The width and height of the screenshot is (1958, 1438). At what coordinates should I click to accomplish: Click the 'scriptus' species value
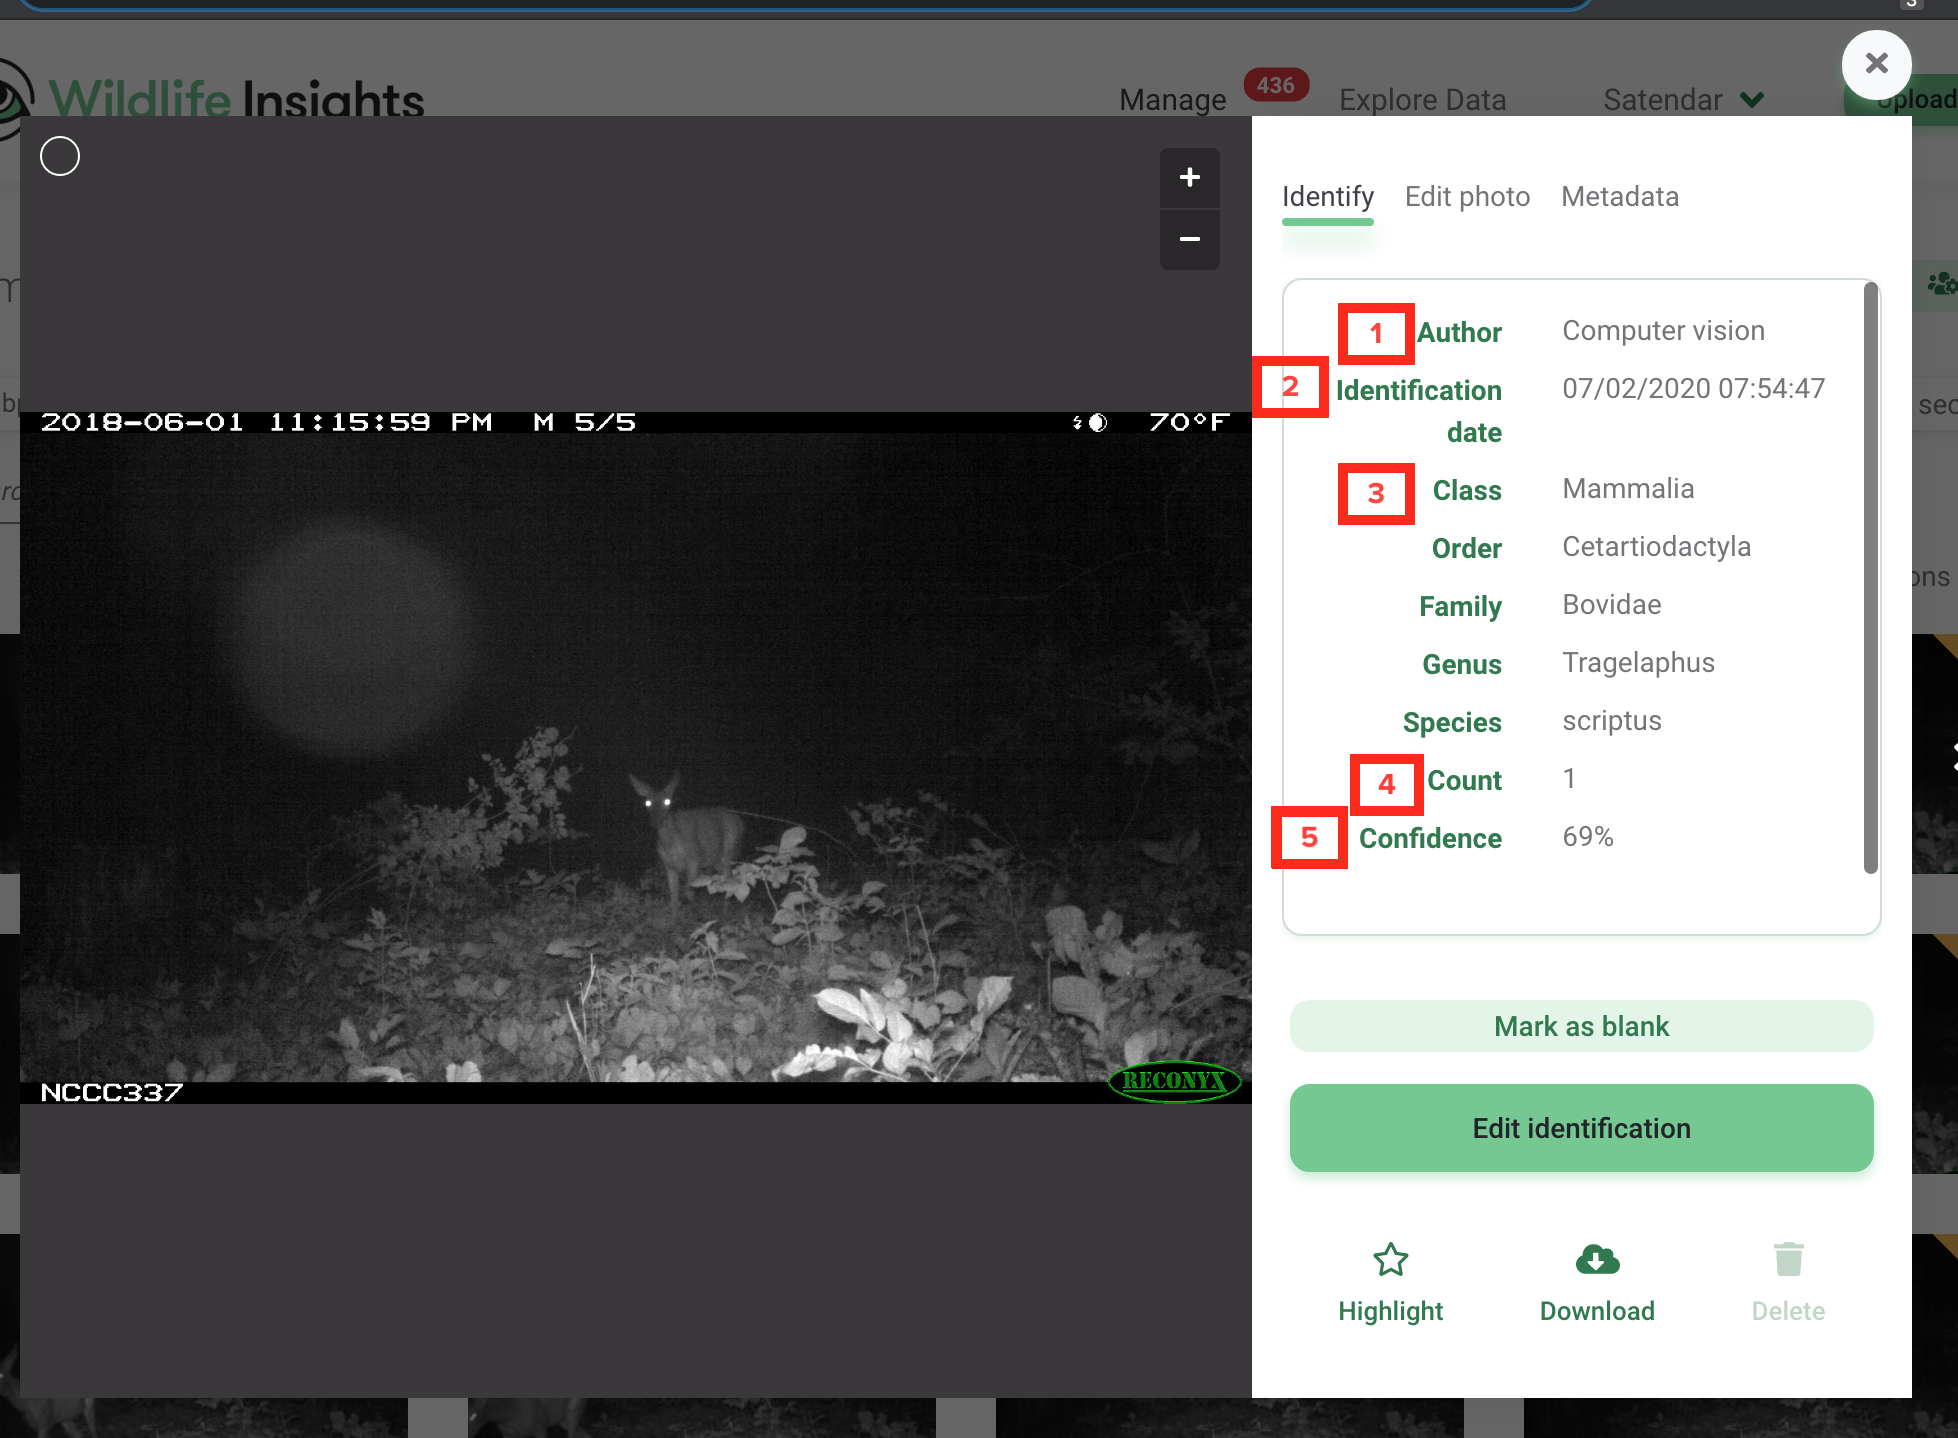[x=1611, y=721]
